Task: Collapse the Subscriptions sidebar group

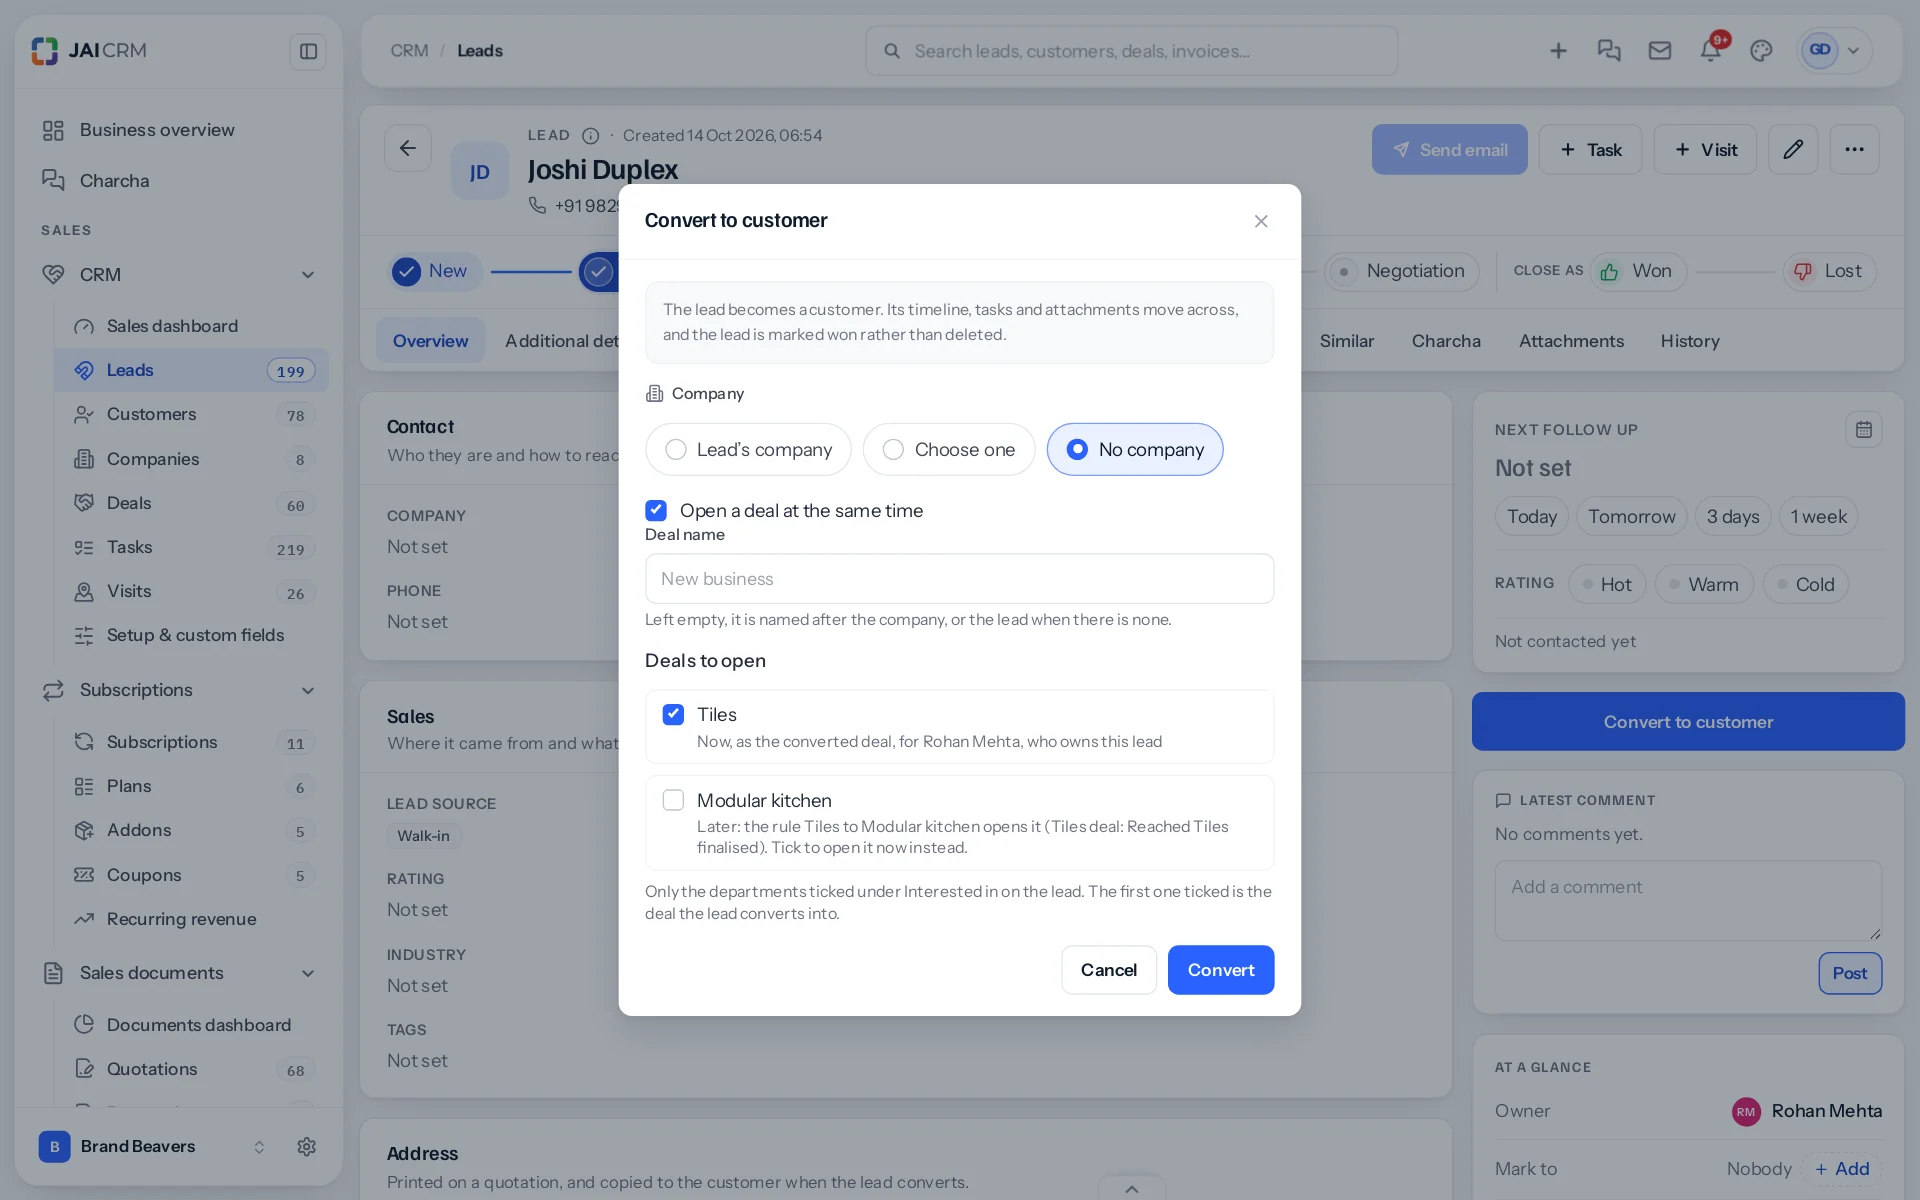Action: point(308,691)
